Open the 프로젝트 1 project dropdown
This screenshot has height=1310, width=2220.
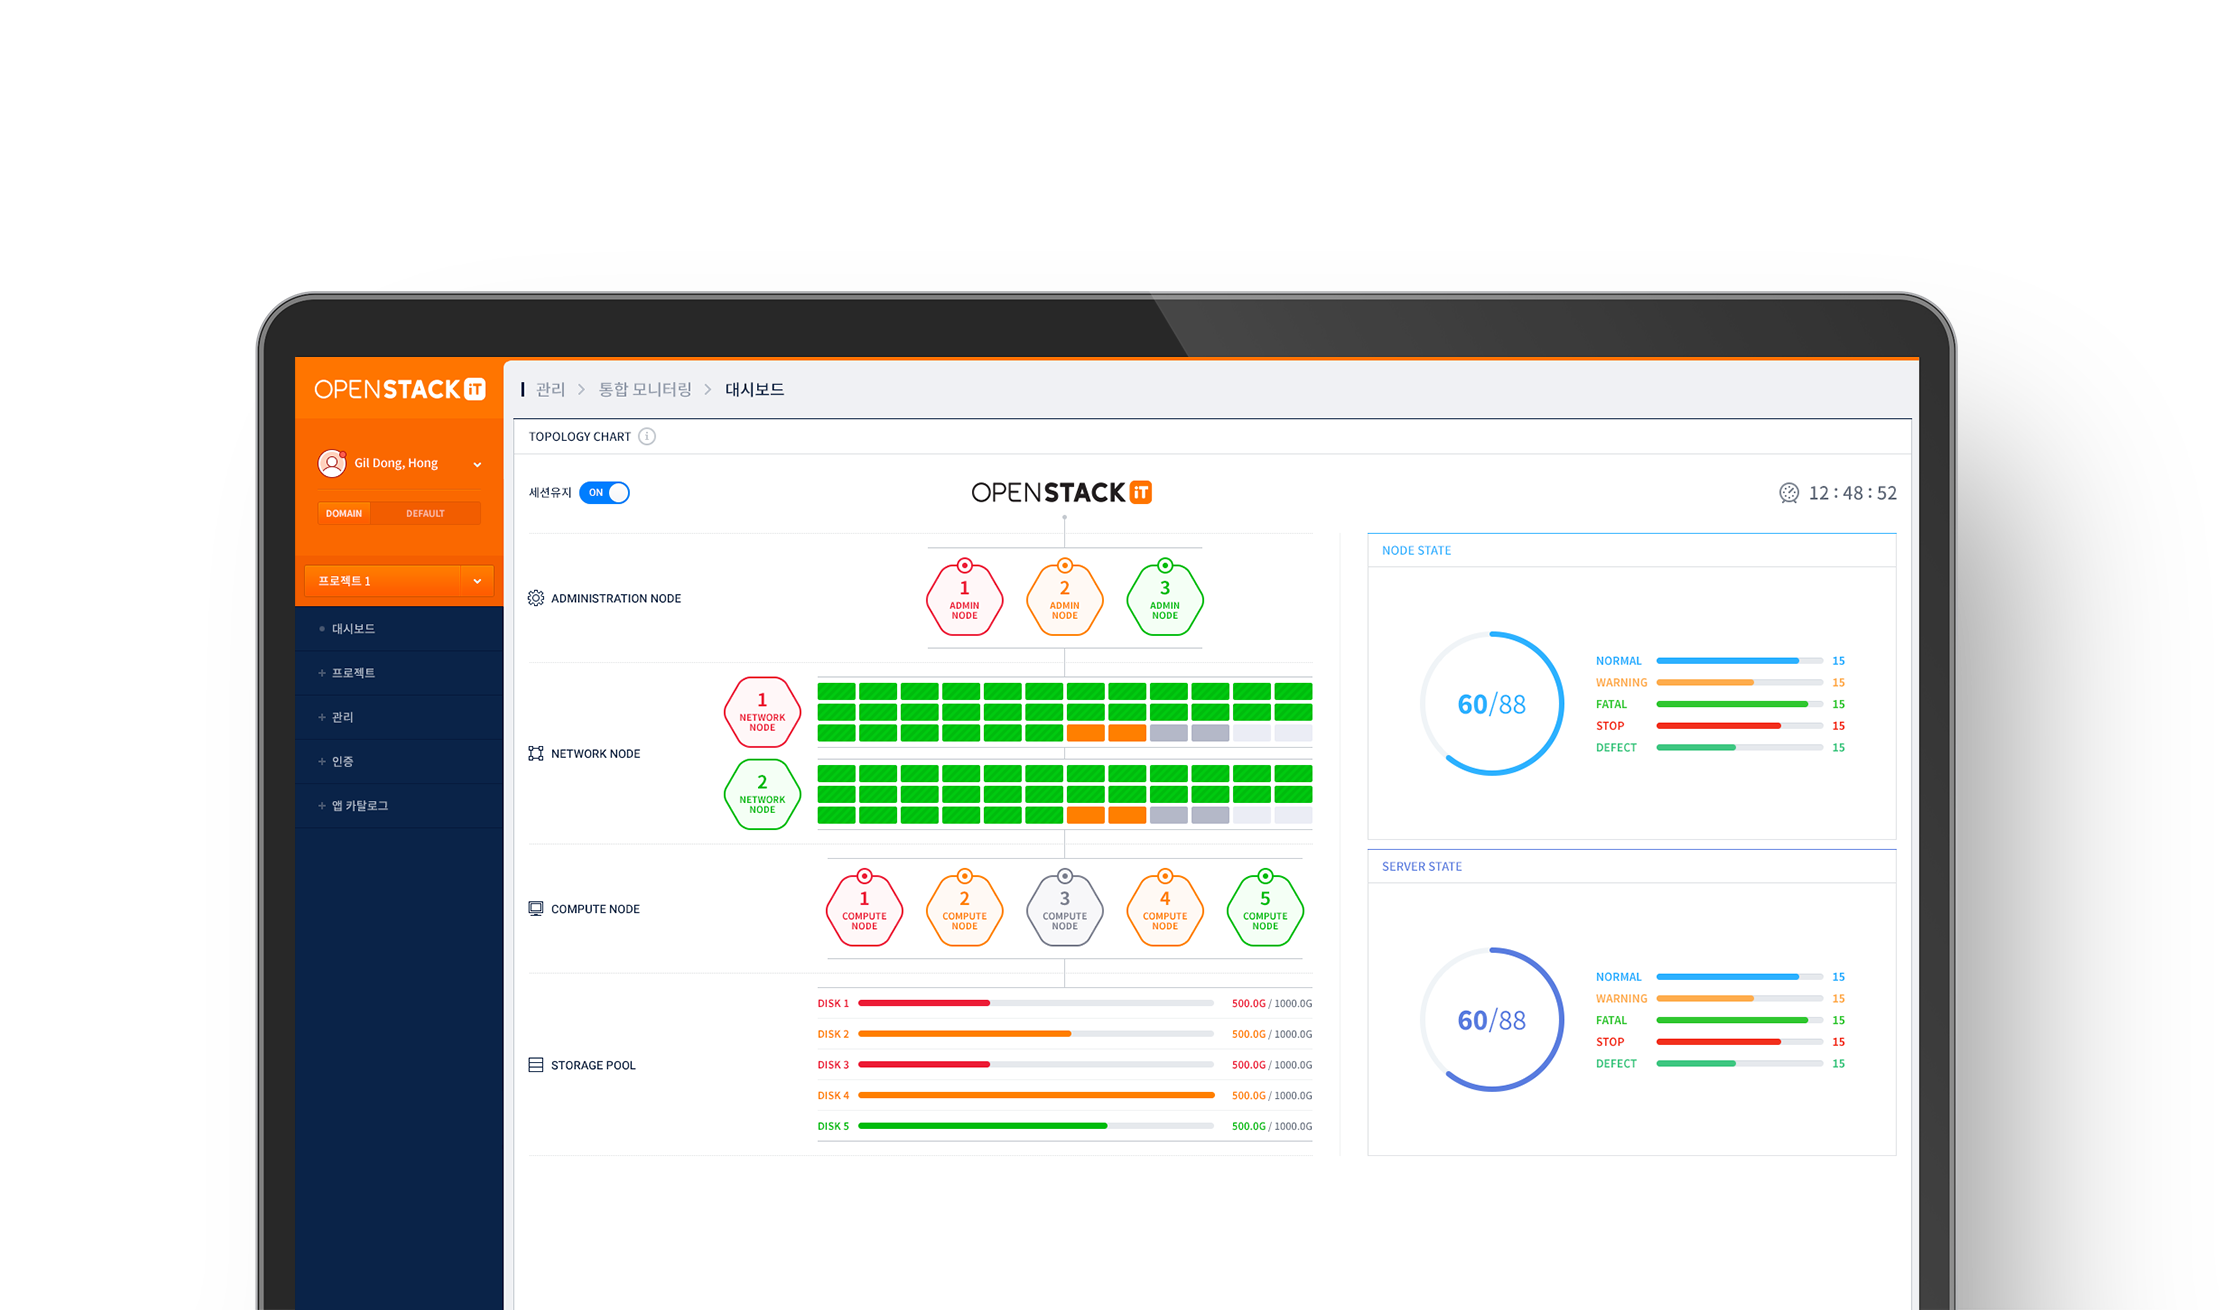pos(477,581)
